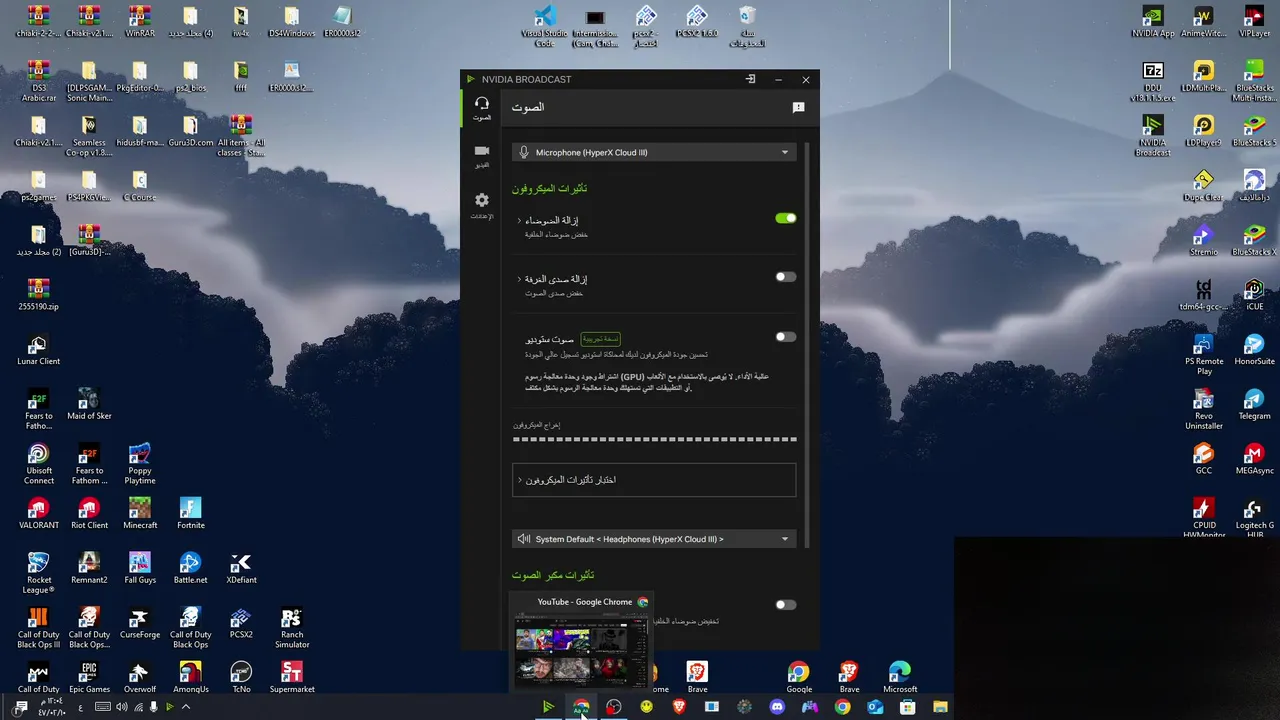Click the volume icon in system tray
1280x720 pixels.
(x=121, y=707)
